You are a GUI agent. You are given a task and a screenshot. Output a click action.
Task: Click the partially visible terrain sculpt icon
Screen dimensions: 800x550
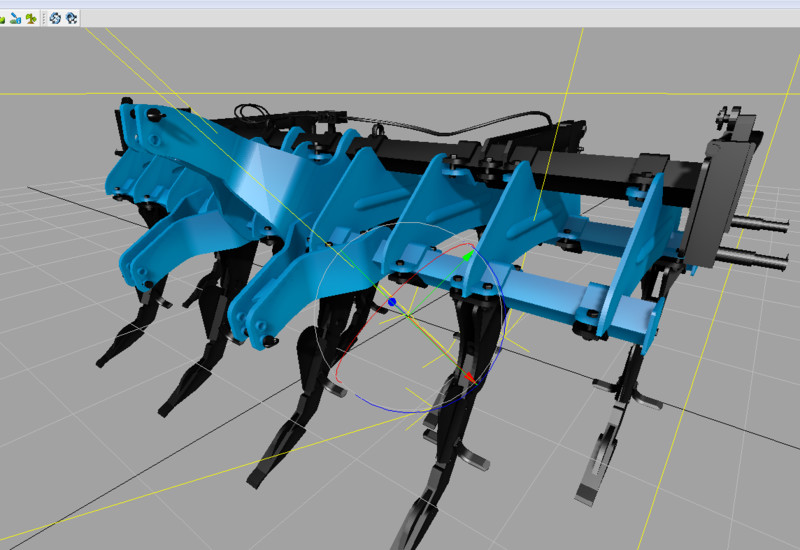tap(3, 17)
